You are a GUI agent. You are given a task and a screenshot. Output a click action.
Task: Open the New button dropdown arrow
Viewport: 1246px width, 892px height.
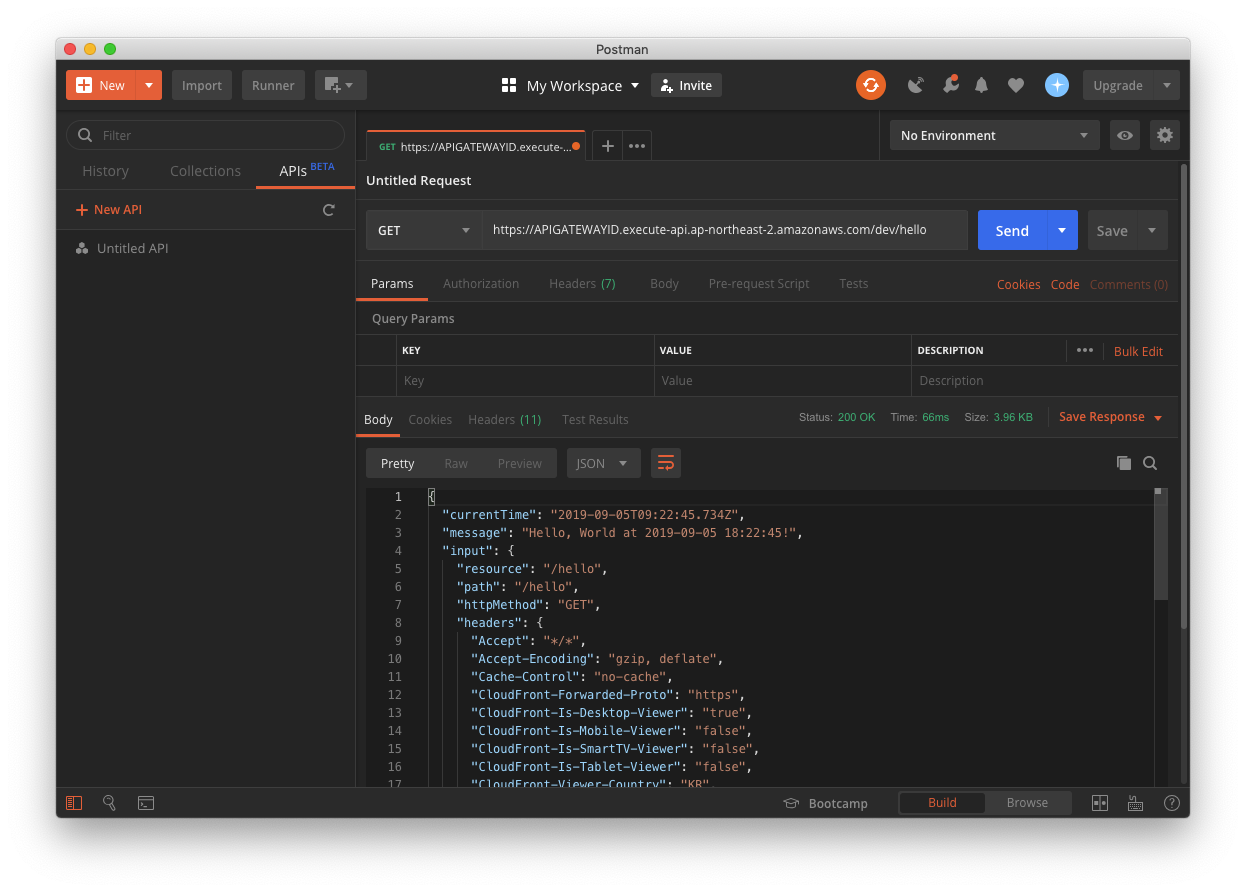[x=148, y=85]
